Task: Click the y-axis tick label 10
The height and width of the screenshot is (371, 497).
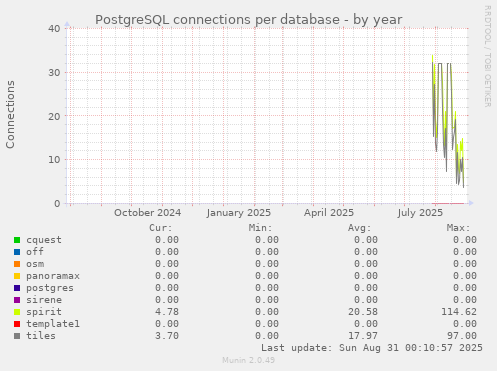Action: point(54,160)
